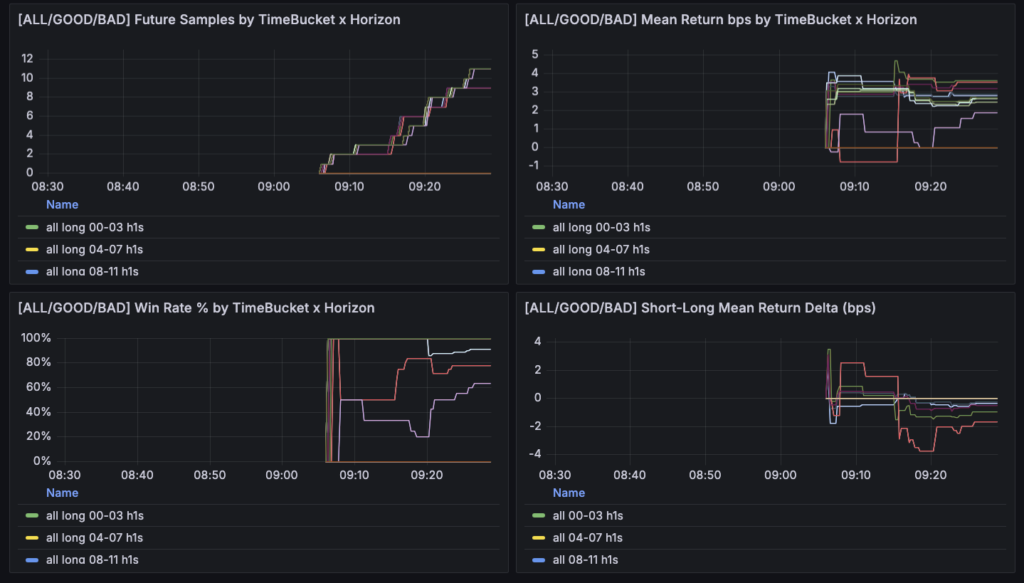Screen dimensions: 1024x583
Task: Click green color swatch in Future Samples legend
Action: point(30,228)
